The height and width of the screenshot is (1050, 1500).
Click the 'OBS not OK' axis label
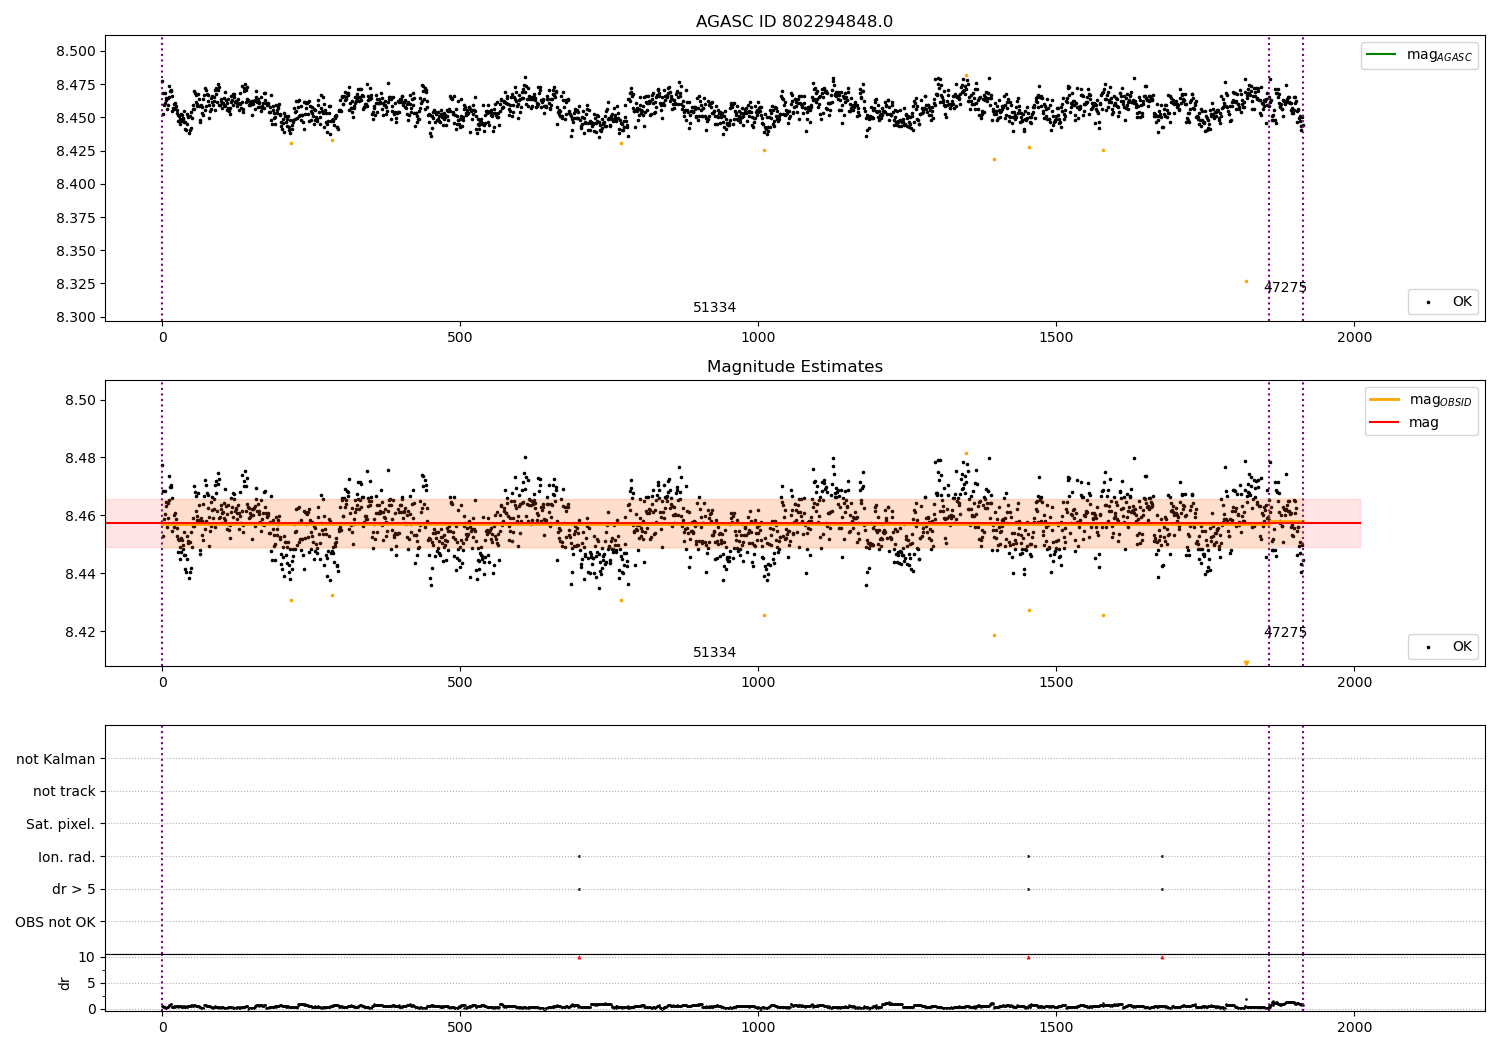[56, 922]
